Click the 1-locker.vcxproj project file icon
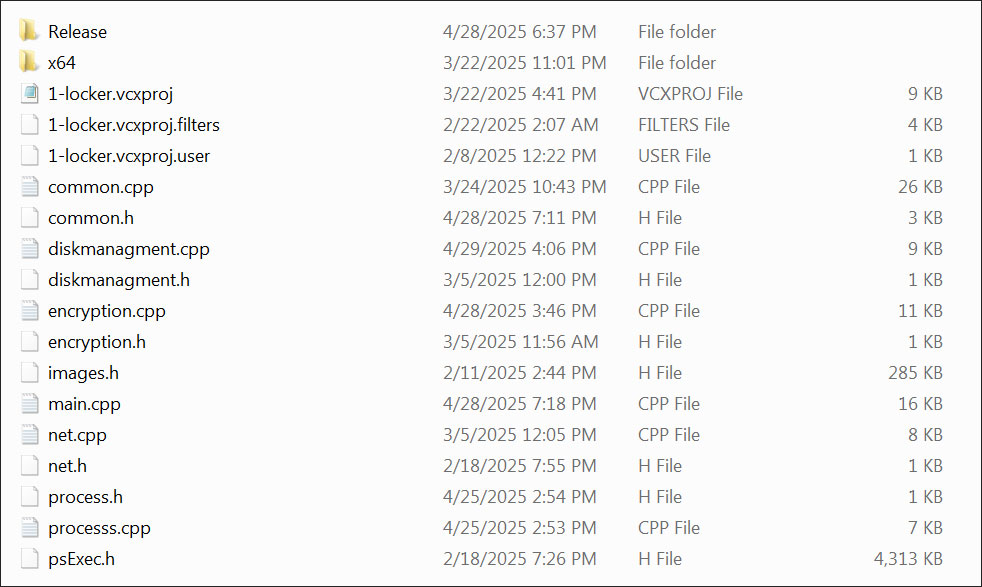 click(29, 94)
